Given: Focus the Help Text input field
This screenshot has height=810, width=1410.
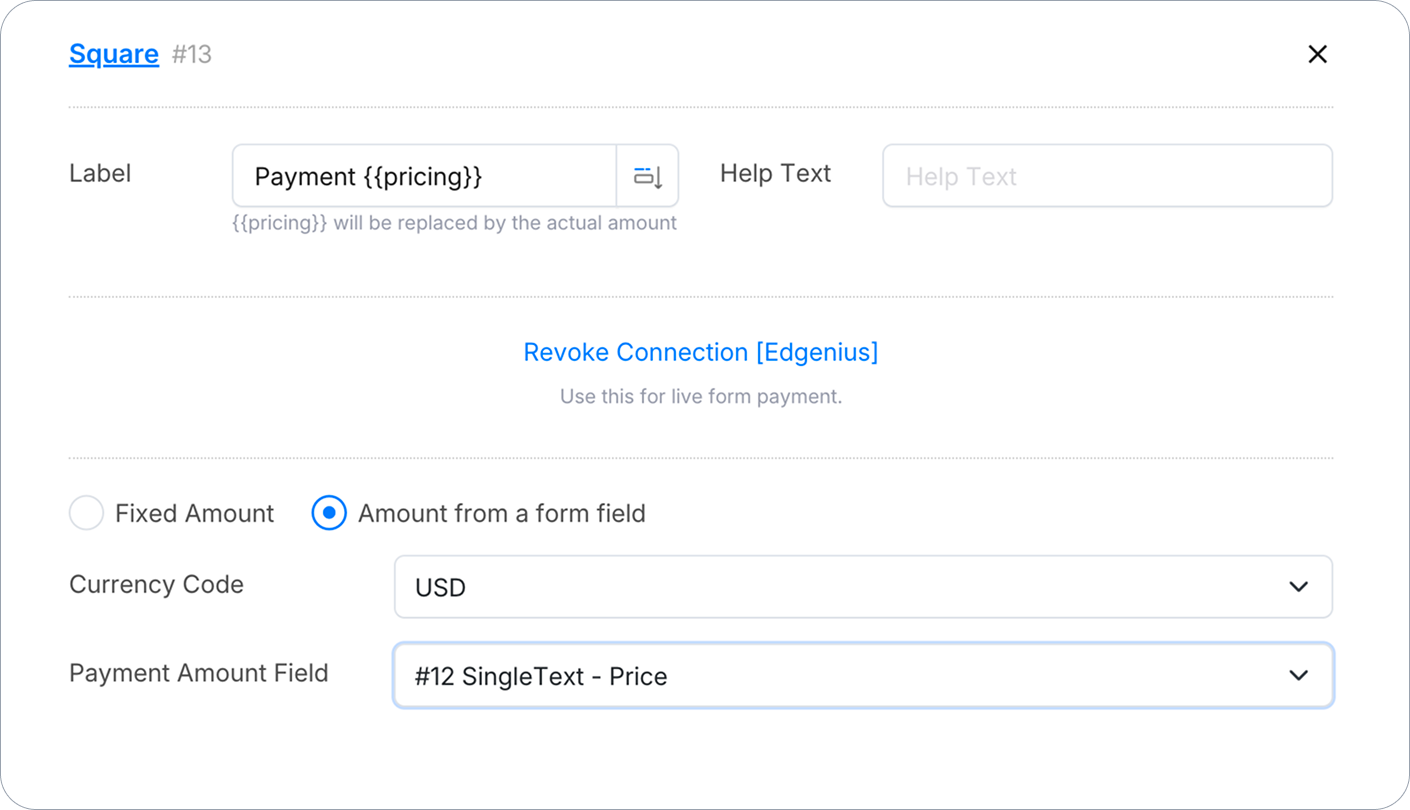Looking at the screenshot, I should click(1107, 176).
